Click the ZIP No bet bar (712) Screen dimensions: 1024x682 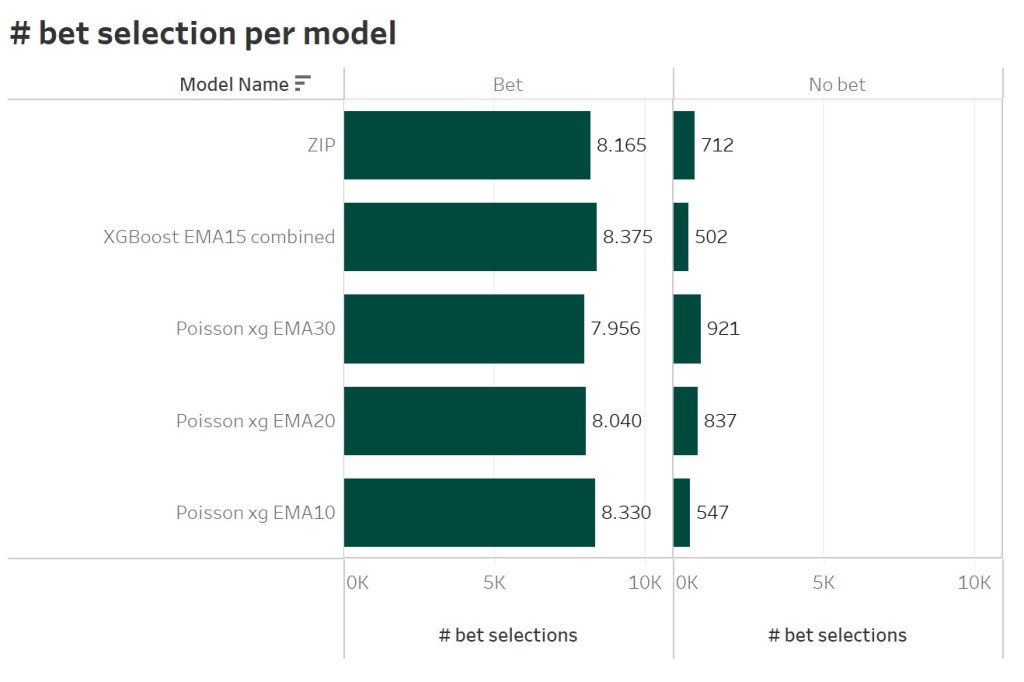coord(684,145)
